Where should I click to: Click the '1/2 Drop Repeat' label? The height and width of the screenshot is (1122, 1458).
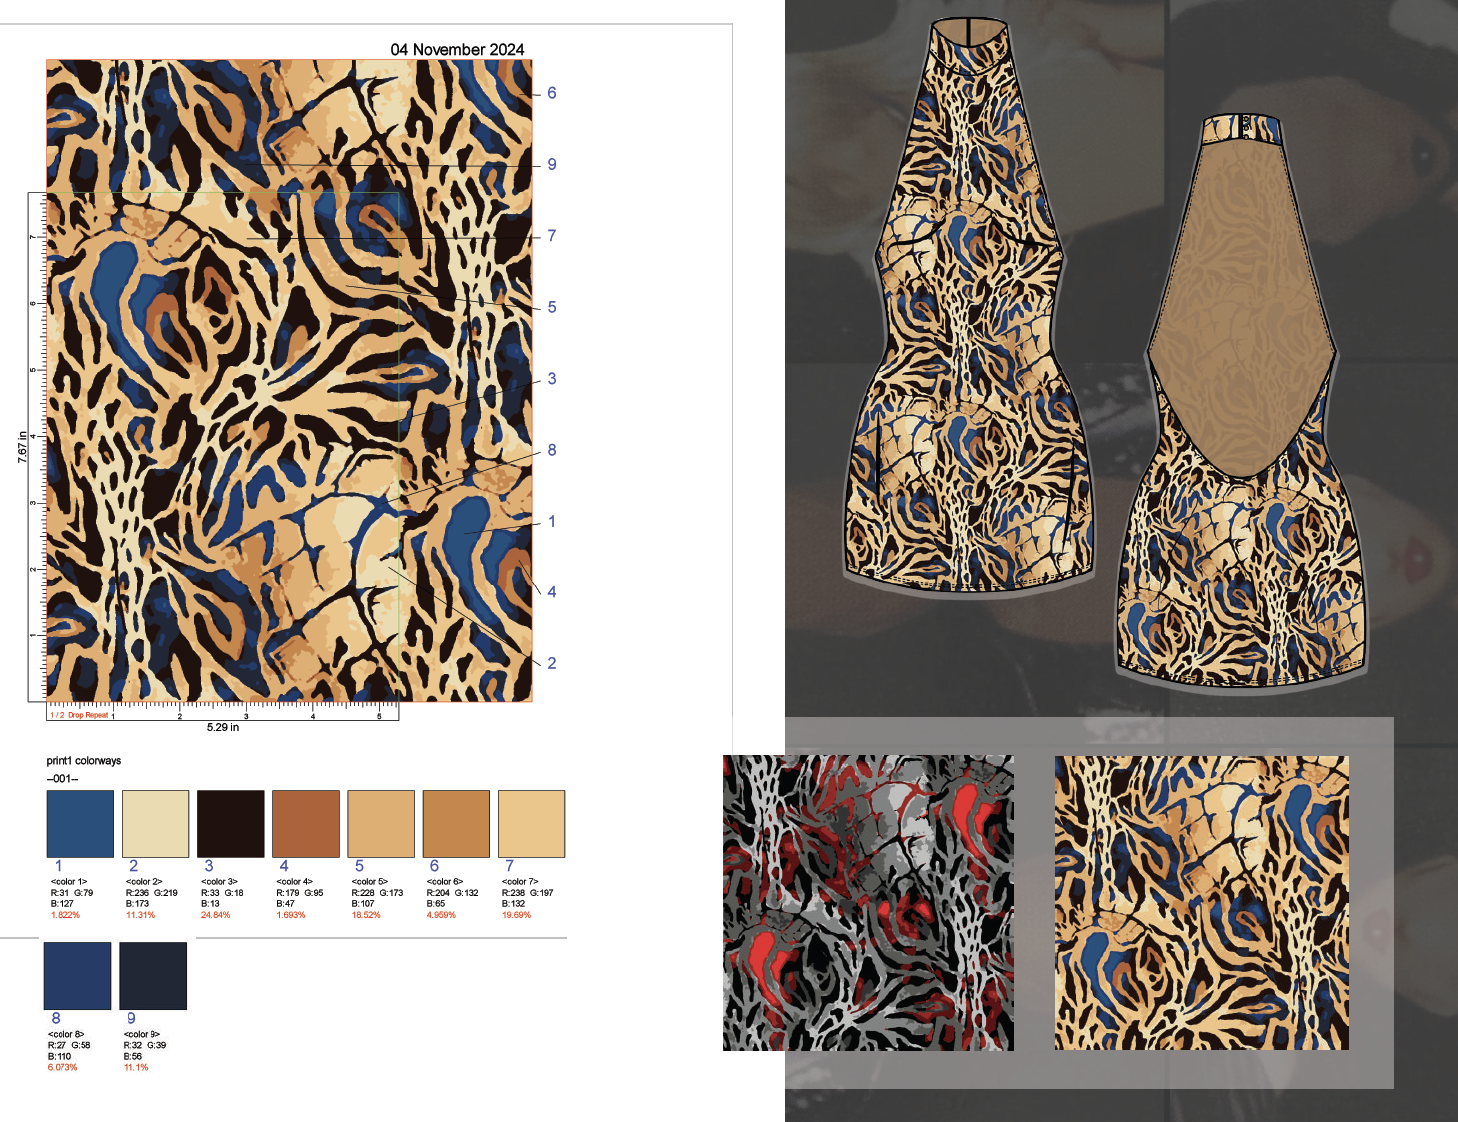coord(79,715)
